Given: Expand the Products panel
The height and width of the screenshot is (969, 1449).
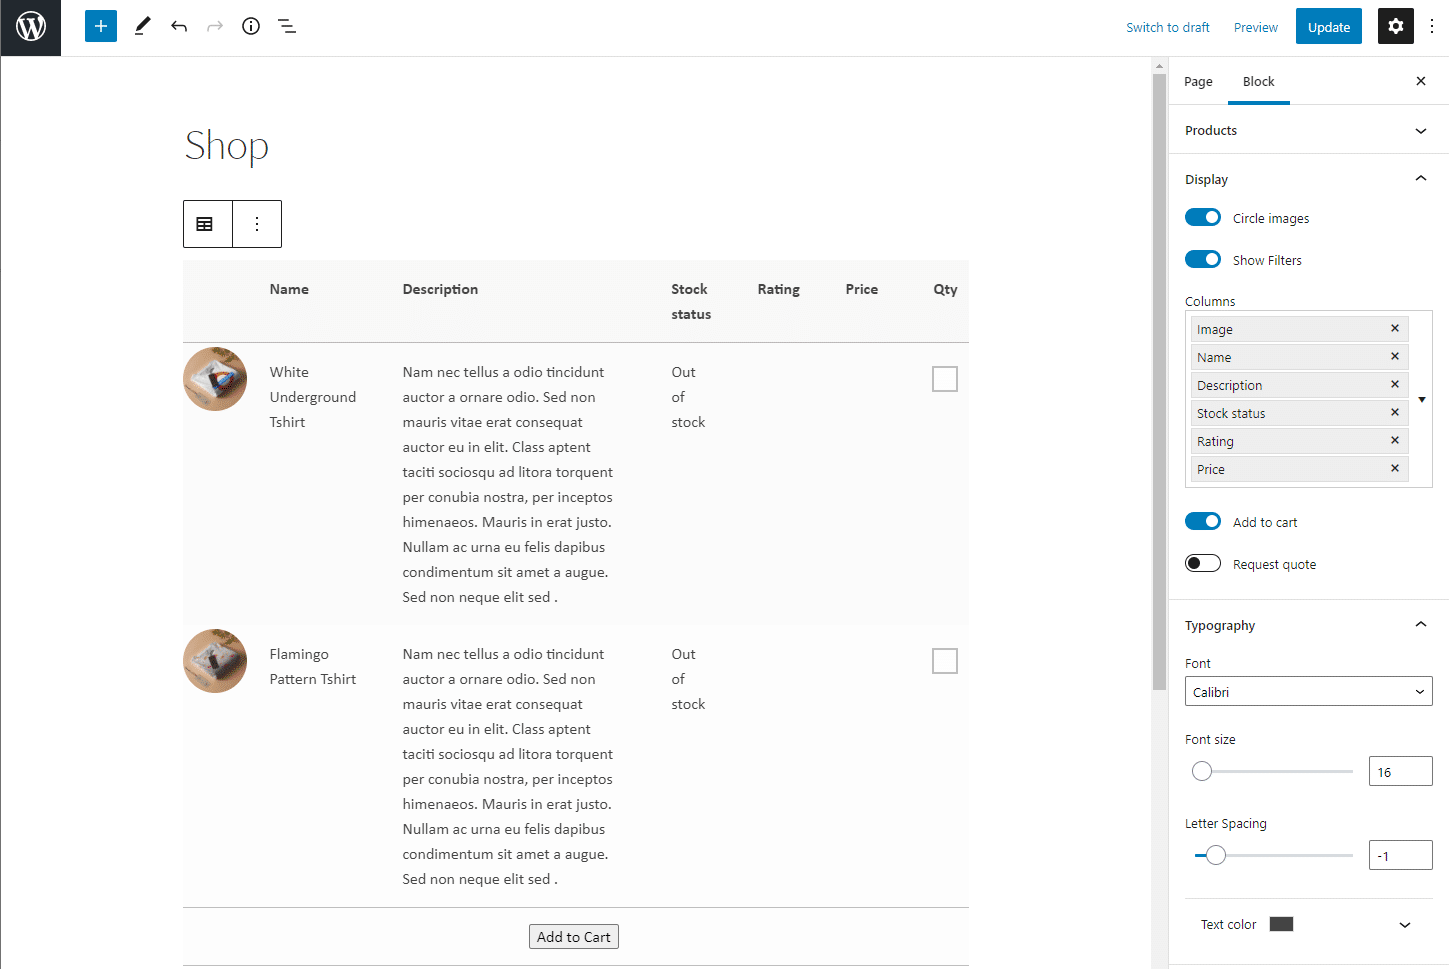Looking at the screenshot, I should 1308,130.
